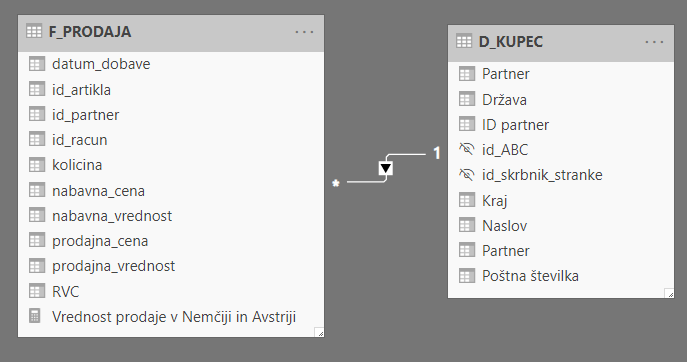Toggle hidden eye icon for id_ABC
687x362 pixels.
tap(467, 149)
